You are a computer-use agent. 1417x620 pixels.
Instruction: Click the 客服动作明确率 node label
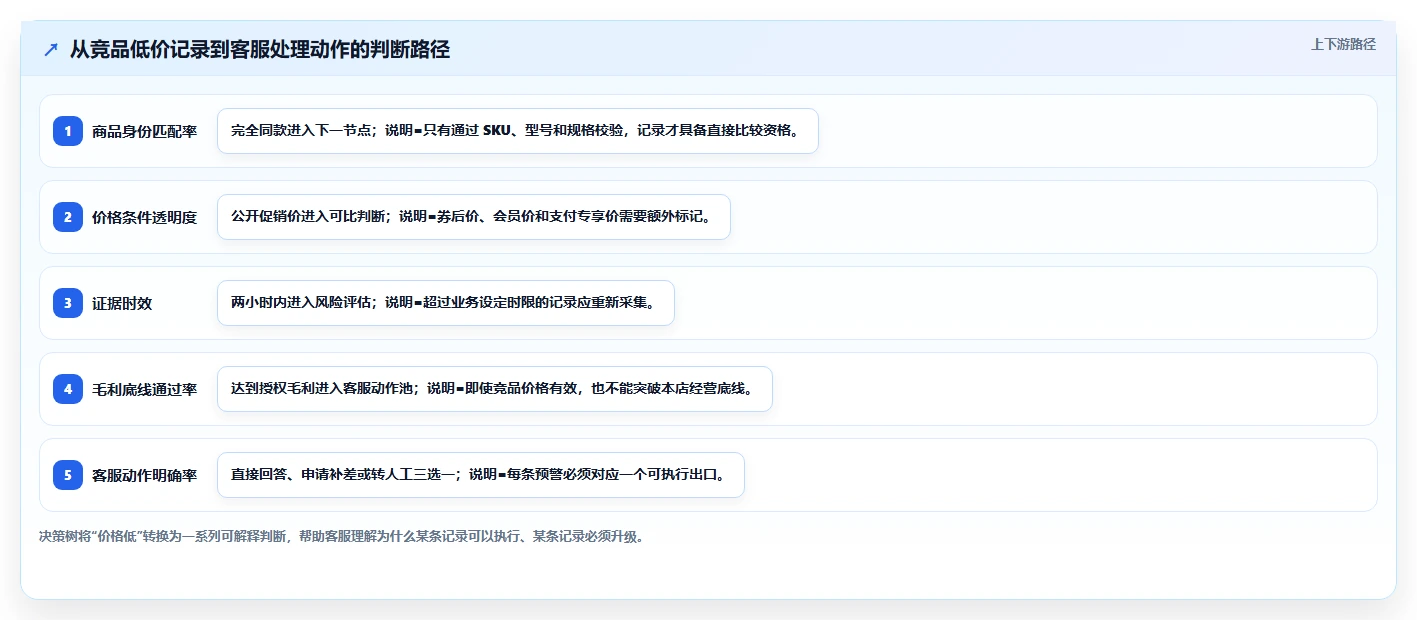(144, 475)
